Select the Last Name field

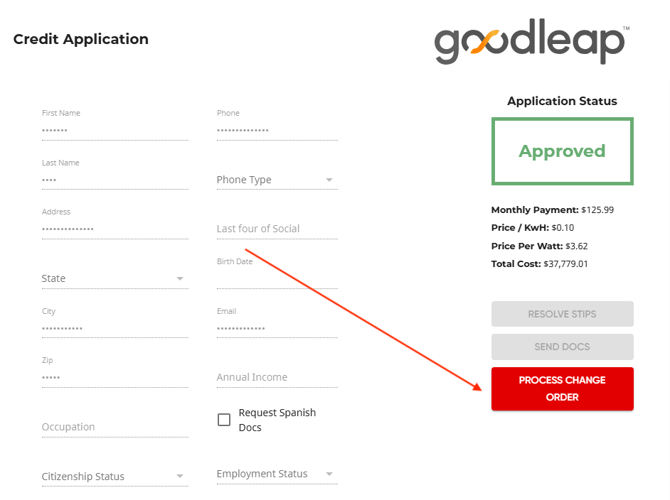114,180
